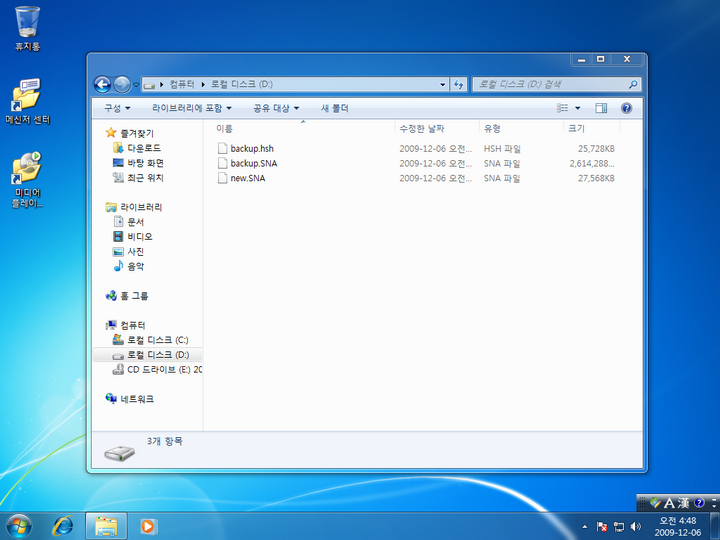Open 바탕 화면 in the navigation pane
The width and height of the screenshot is (720, 540).
point(146,163)
